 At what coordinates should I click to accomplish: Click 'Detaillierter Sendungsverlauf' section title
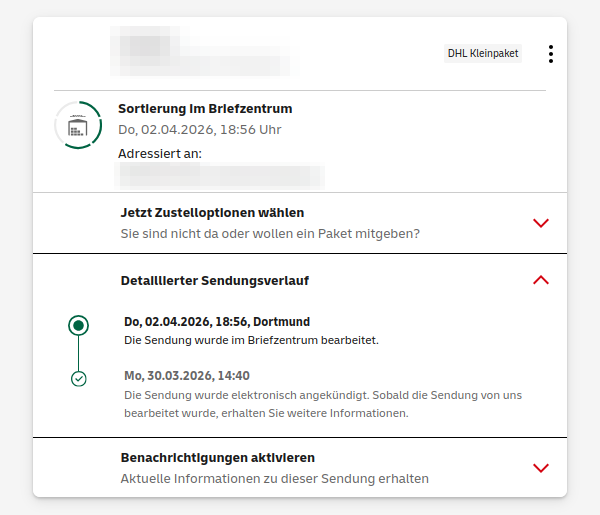coord(214,281)
